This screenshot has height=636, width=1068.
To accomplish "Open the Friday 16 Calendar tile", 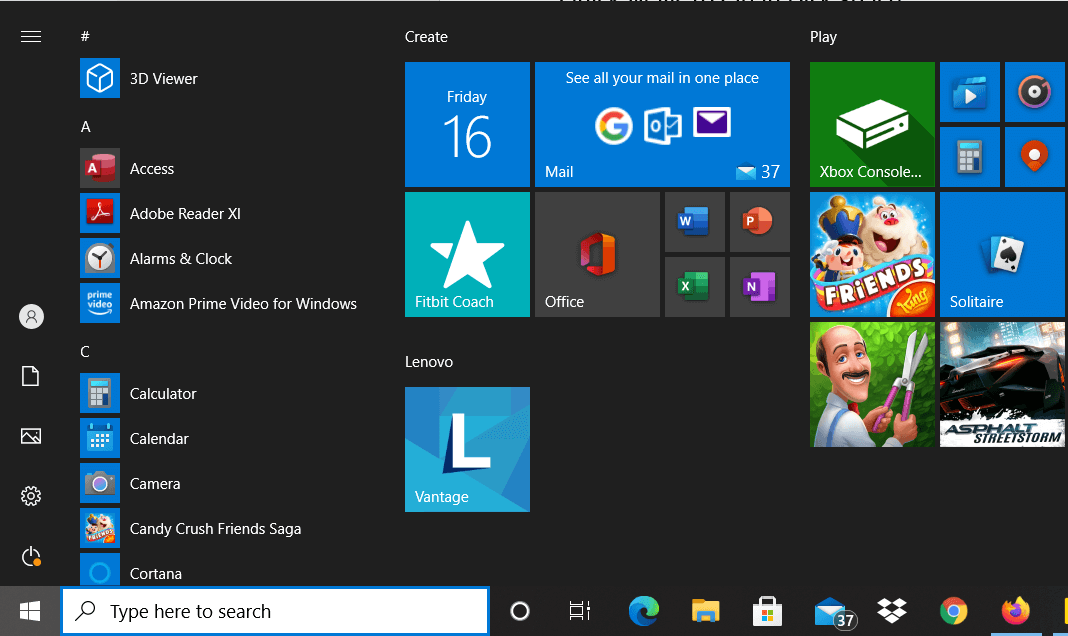I will point(467,125).
